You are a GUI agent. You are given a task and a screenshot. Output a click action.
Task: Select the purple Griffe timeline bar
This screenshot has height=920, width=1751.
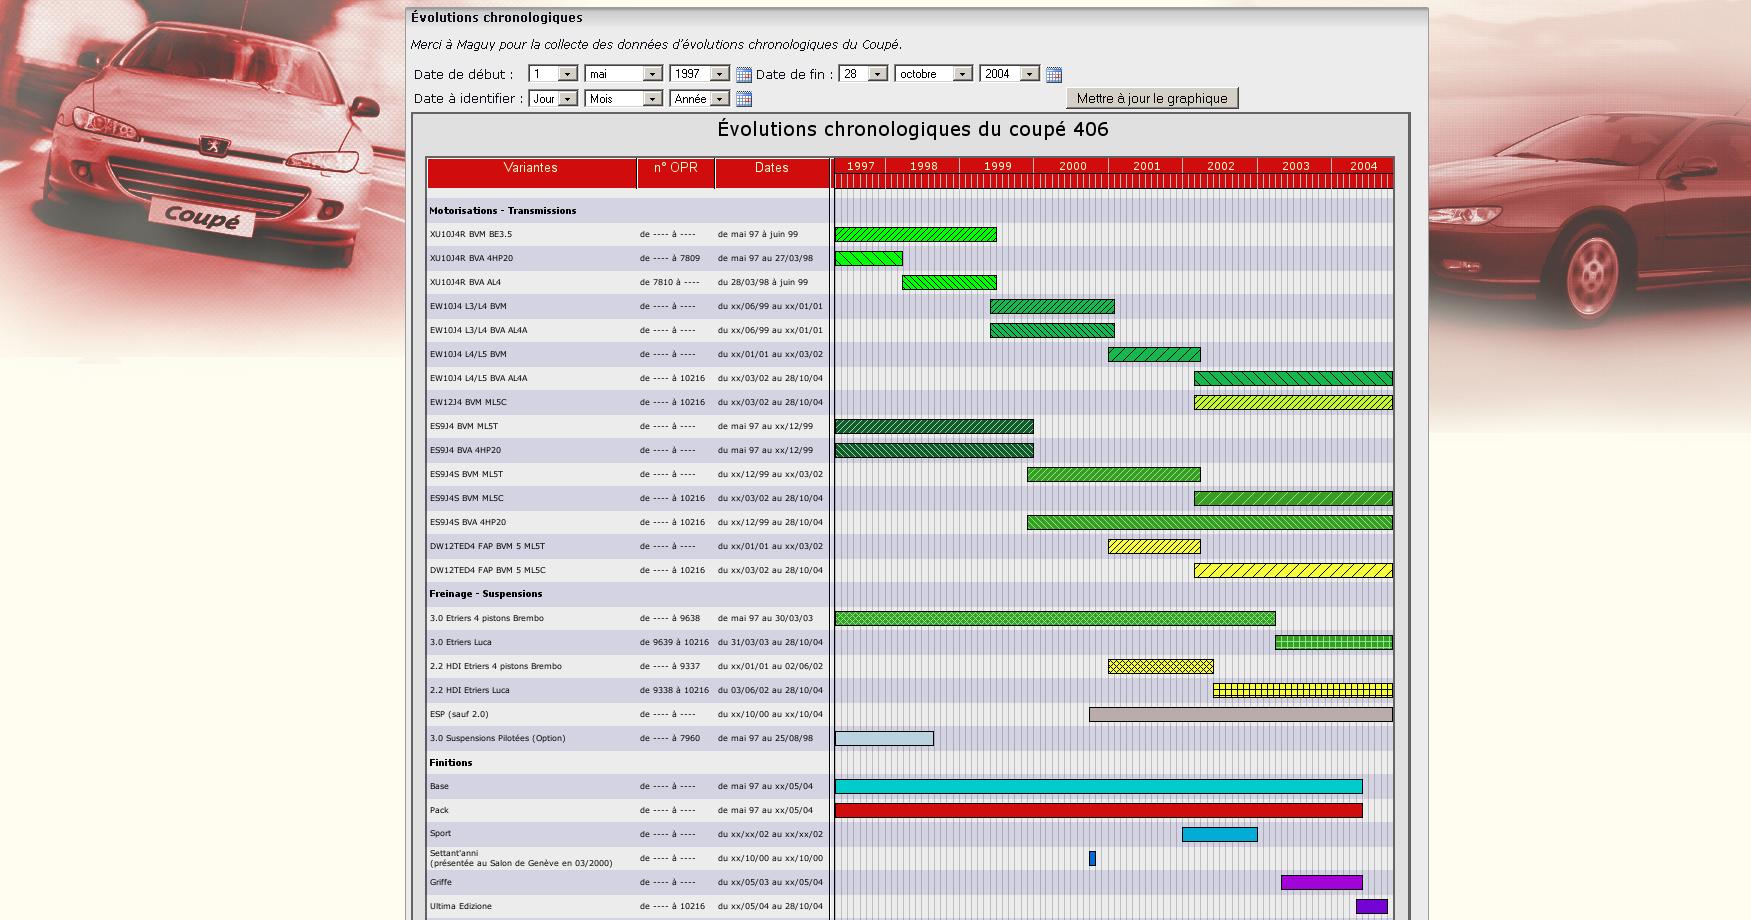1321,883
